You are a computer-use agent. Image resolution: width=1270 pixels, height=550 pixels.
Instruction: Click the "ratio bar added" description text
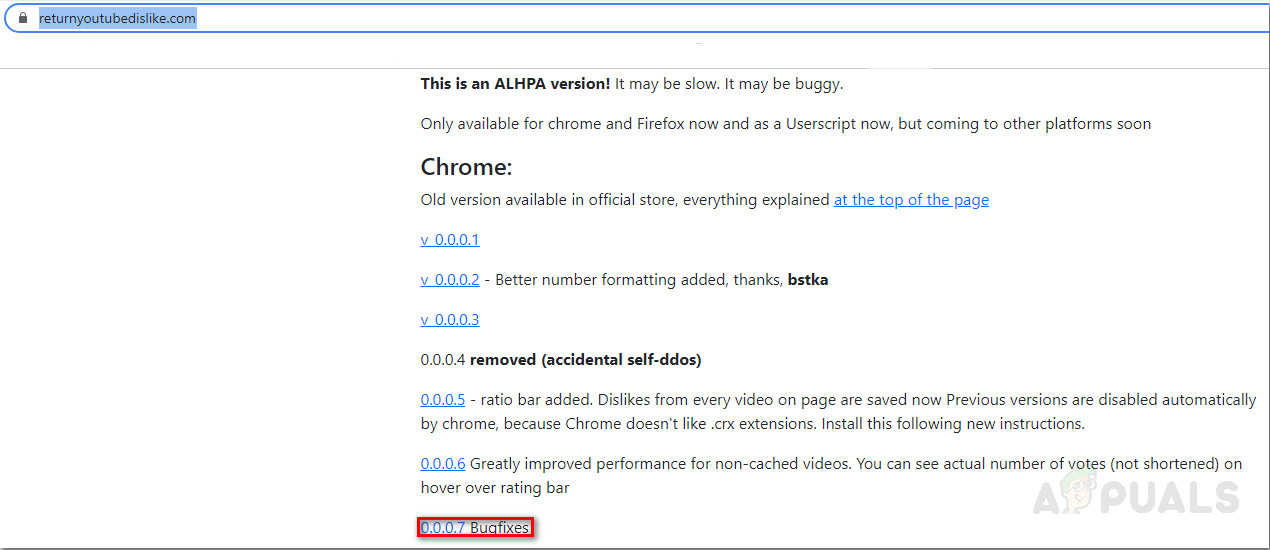point(540,400)
